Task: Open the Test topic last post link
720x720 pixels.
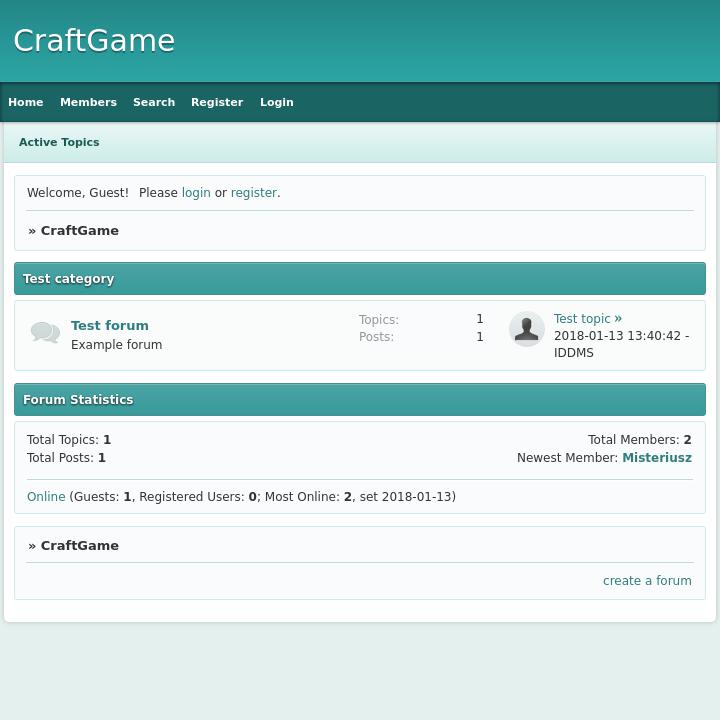Action: point(582,319)
